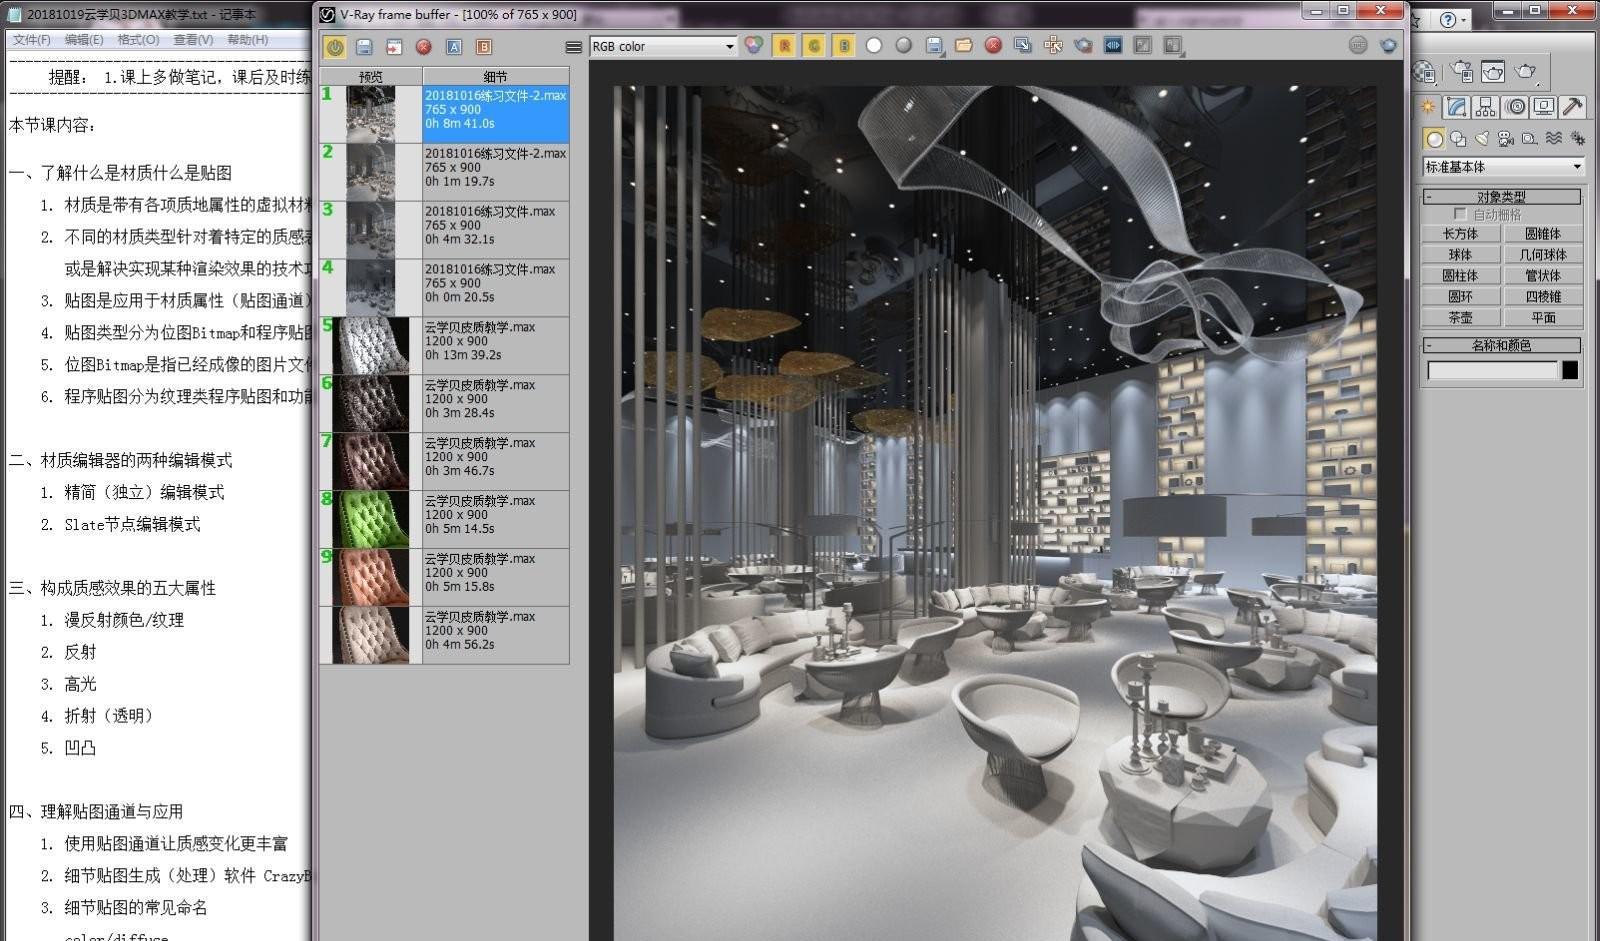Switch to the Modify panel tab
1600x941 pixels.
[x=1457, y=106]
